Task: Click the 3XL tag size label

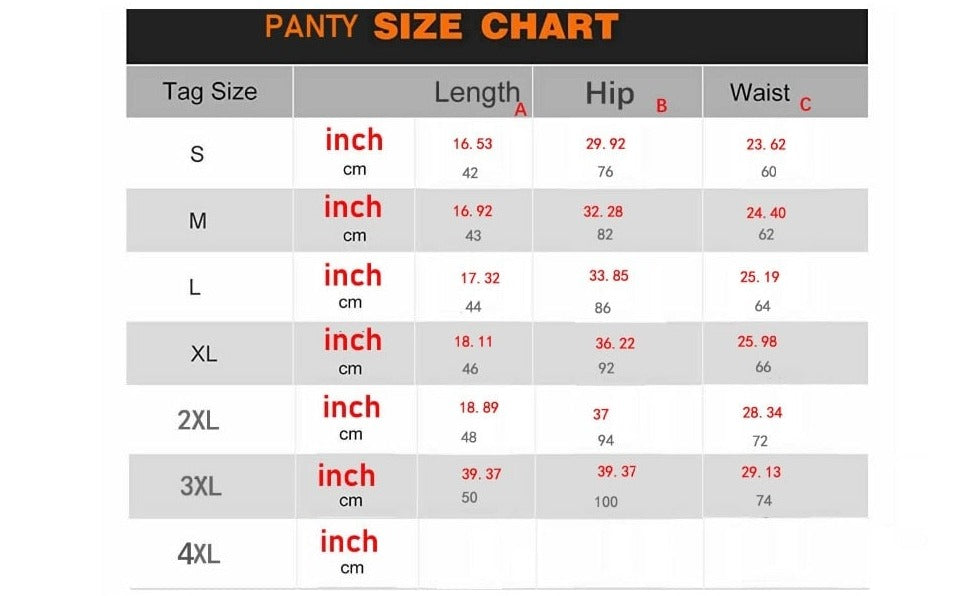Action: pos(200,487)
